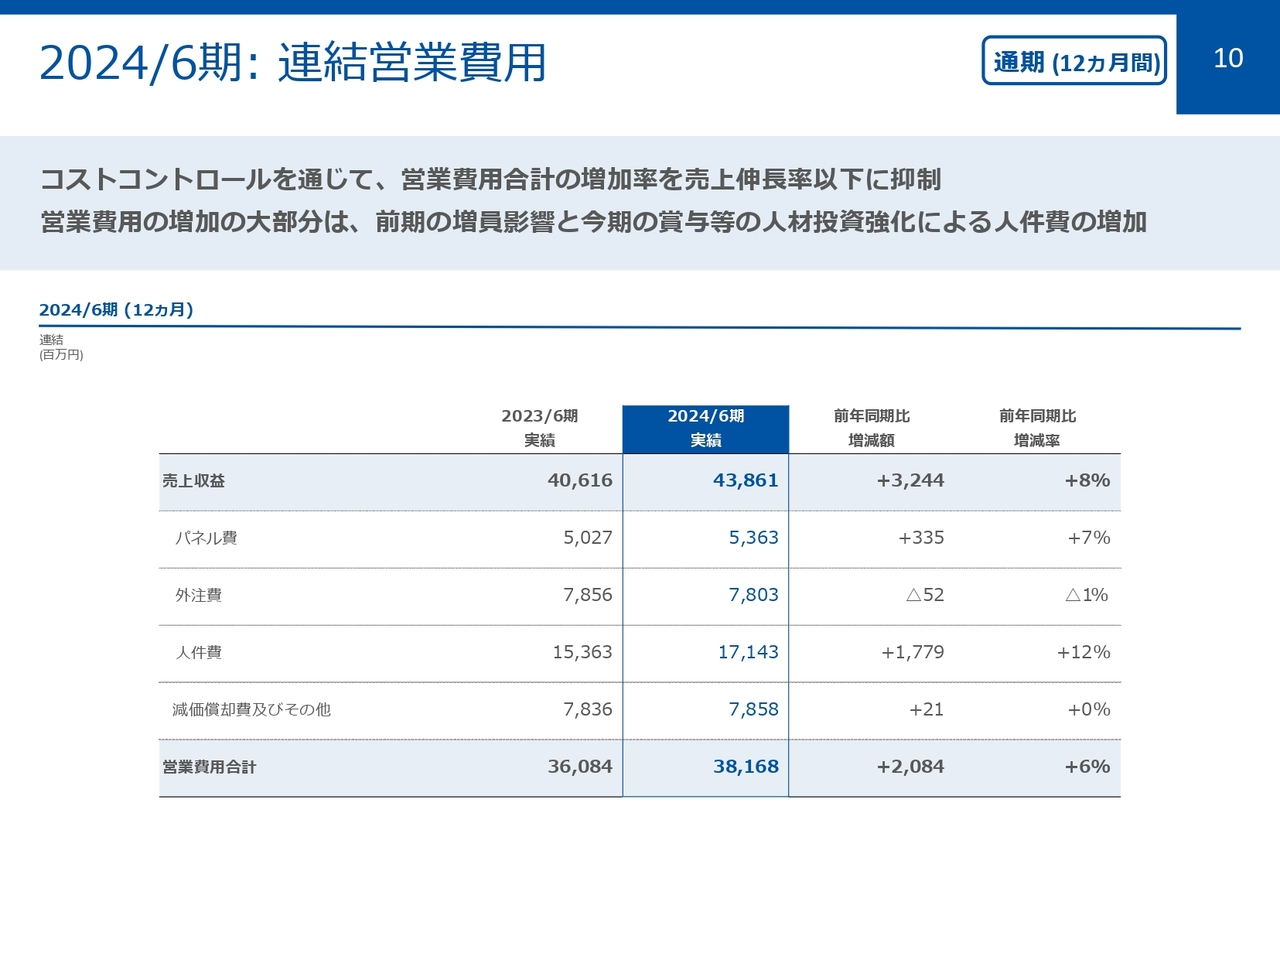Image resolution: width=1280 pixels, height=960 pixels.
Task: Click the value +21
Action: click(926, 709)
